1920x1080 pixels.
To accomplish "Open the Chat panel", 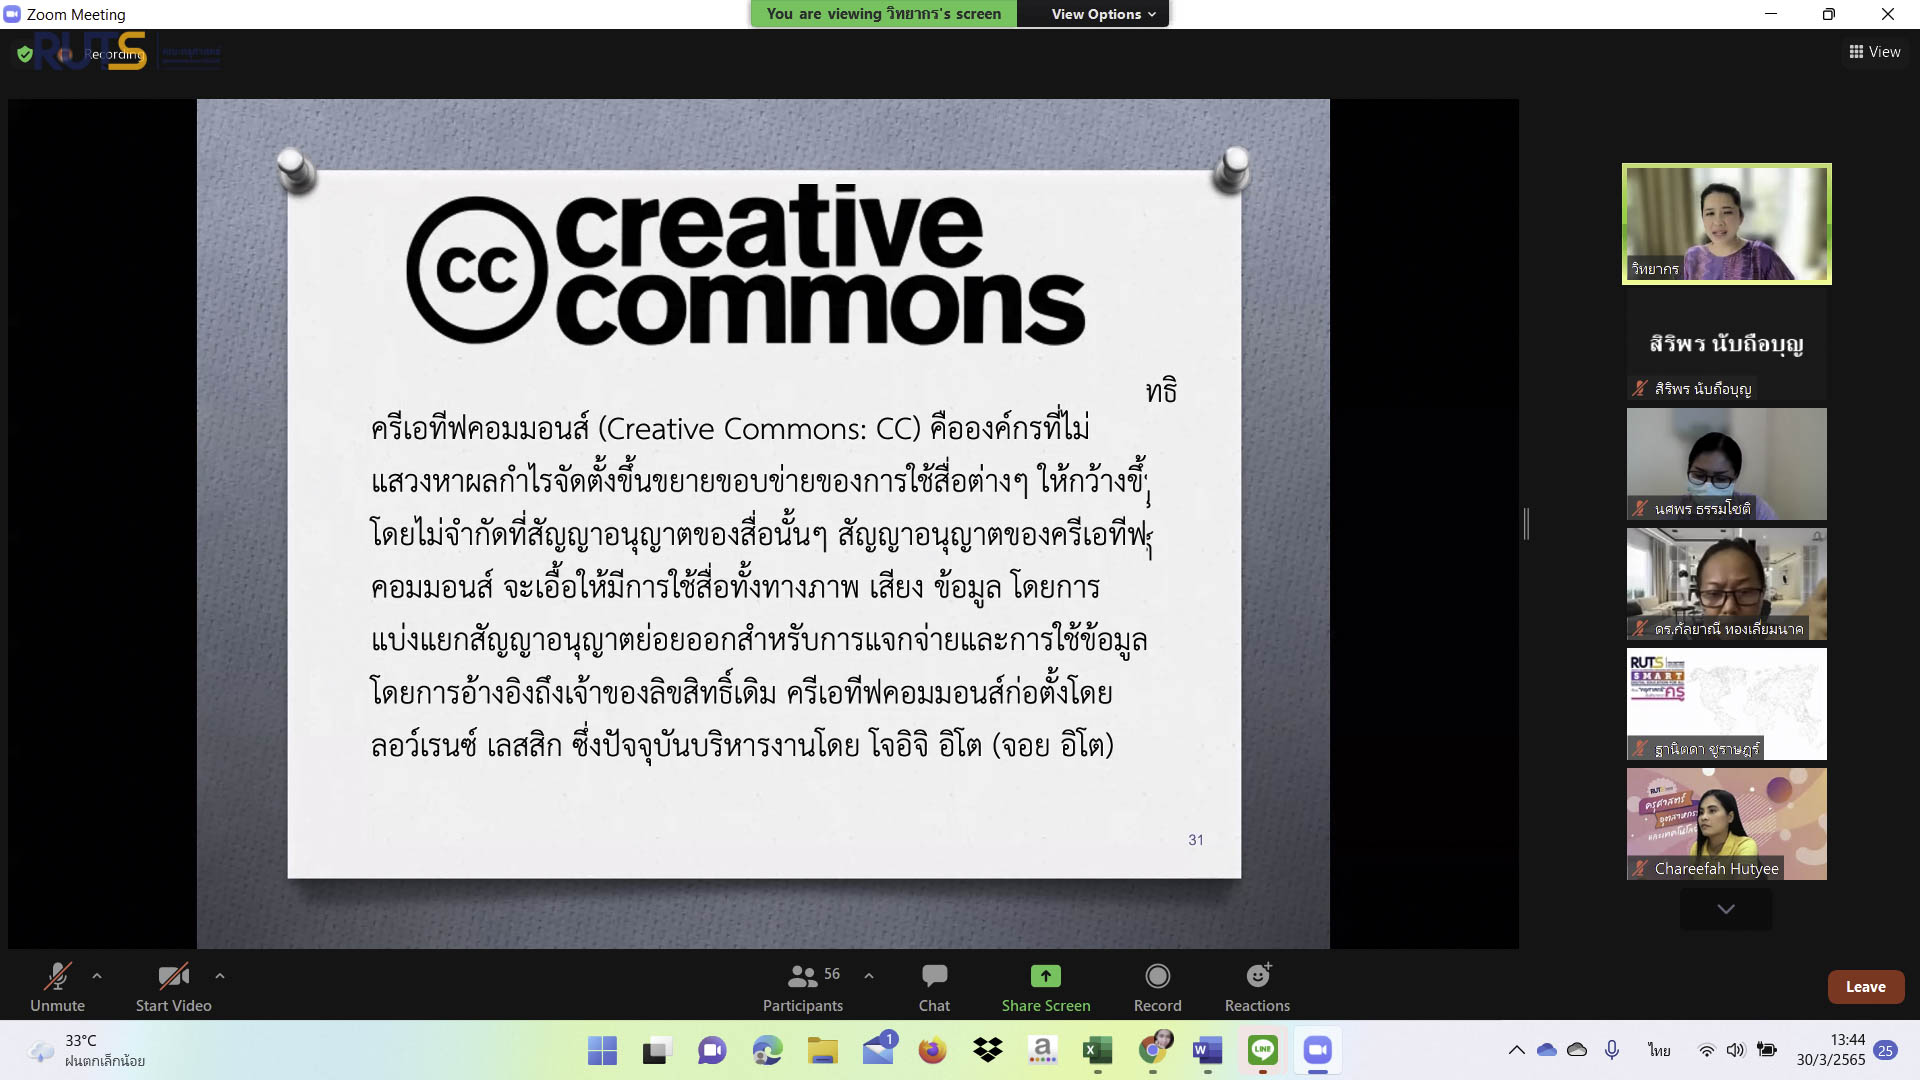I will pyautogui.click(x=934, y=986).
